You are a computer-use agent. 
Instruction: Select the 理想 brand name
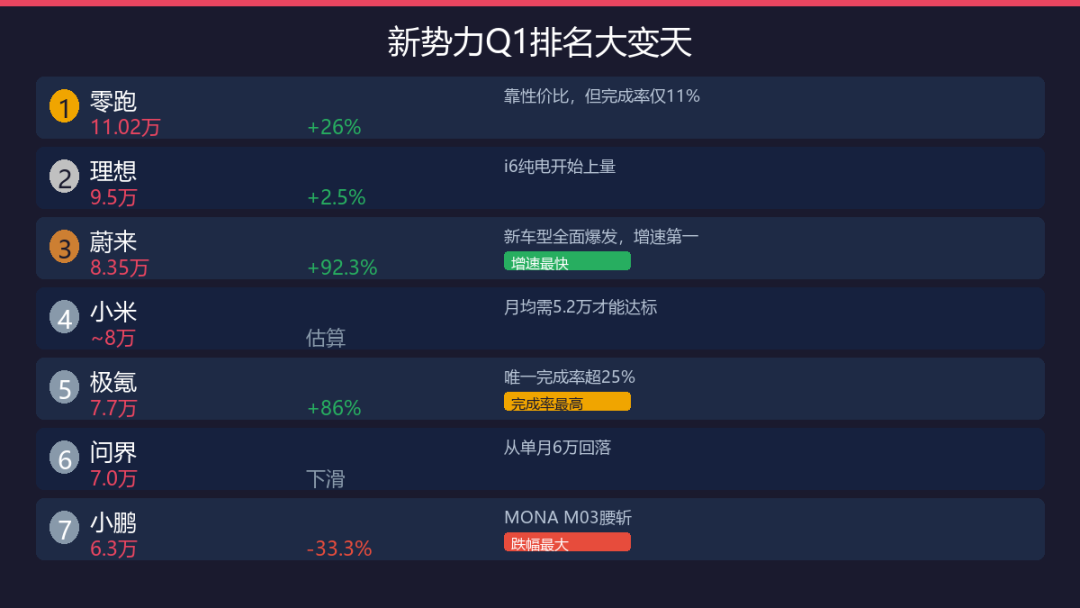[x=113, y=171]
